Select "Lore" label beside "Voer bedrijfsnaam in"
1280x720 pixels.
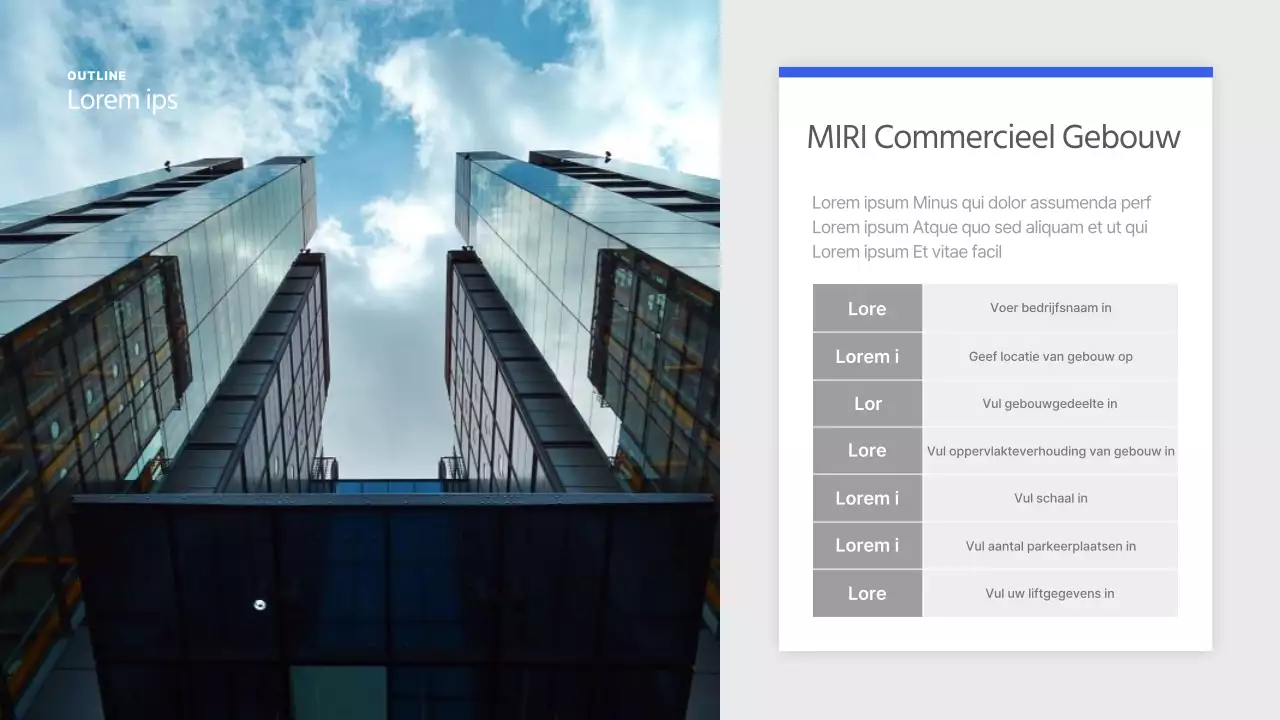(x=867, y=308)
